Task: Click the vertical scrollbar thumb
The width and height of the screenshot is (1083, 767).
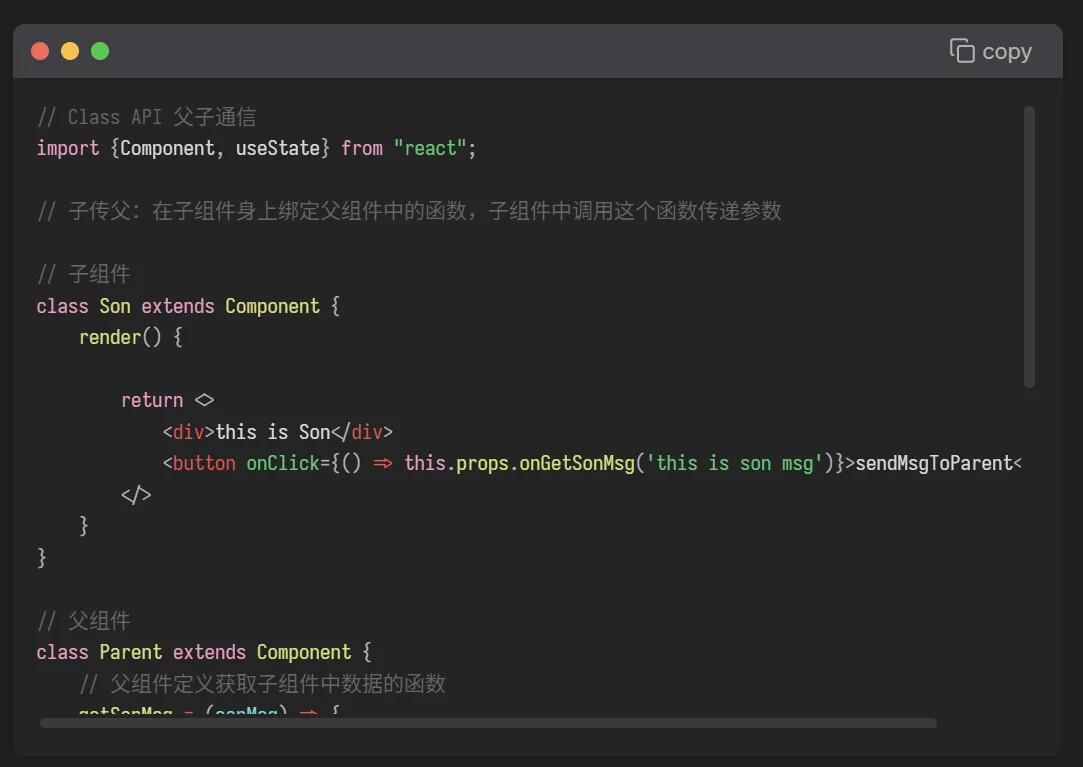Action: pos(1029,247)
